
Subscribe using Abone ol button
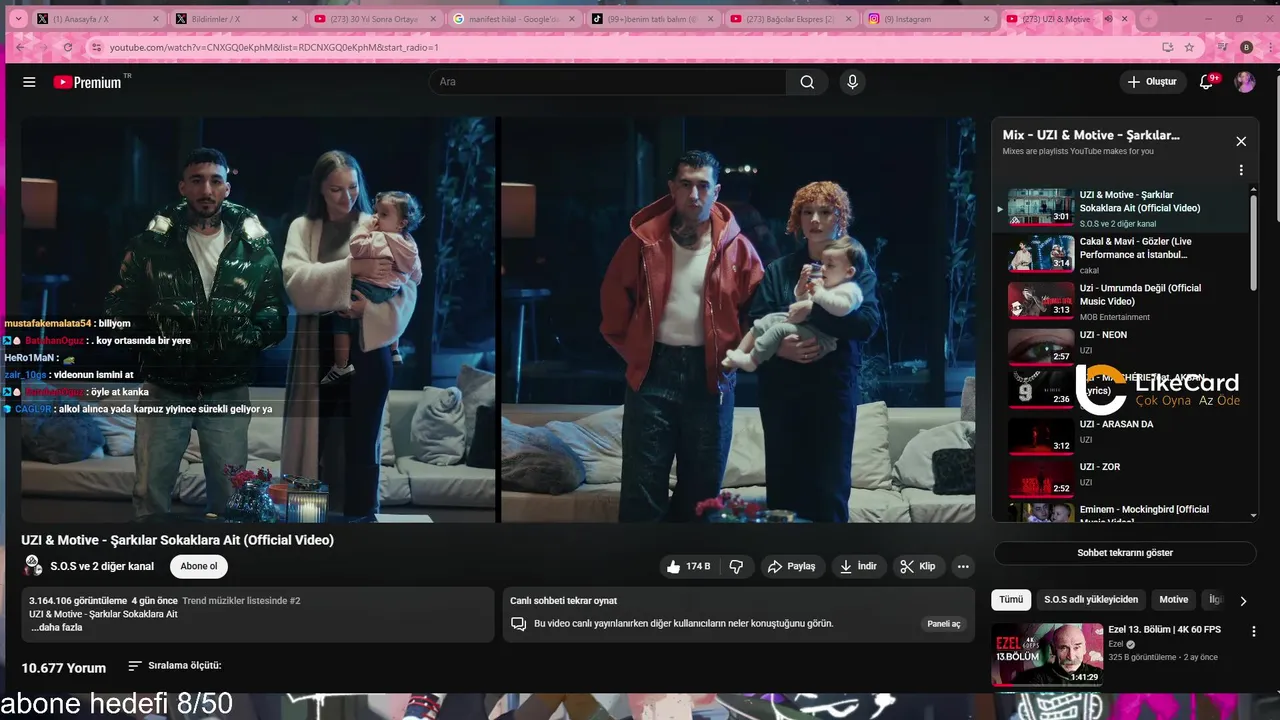click(x=199, y=566)
